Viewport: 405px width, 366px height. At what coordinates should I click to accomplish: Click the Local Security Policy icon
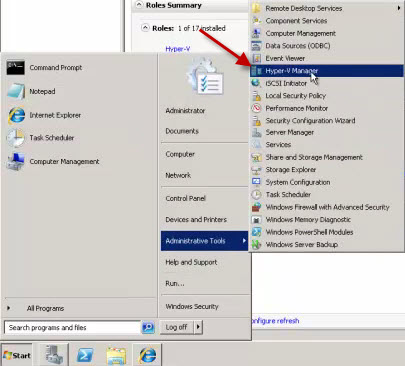256,96
